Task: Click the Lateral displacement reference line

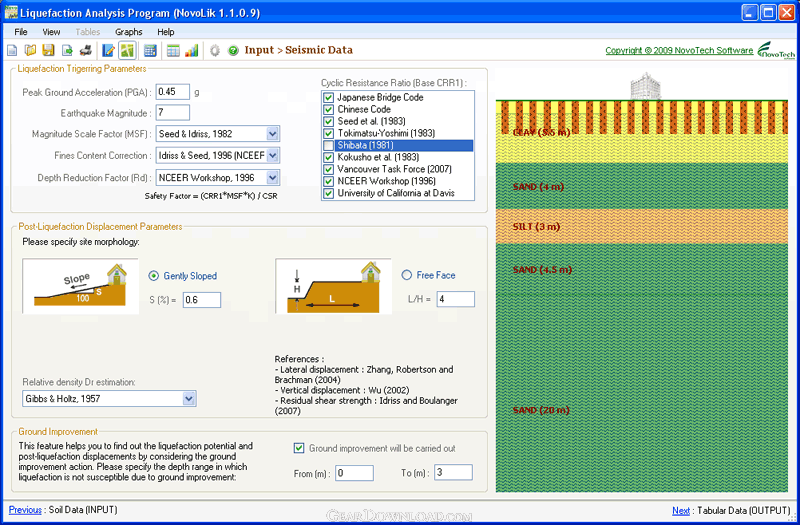Action: pyautogui.click(x=364, y=374)
